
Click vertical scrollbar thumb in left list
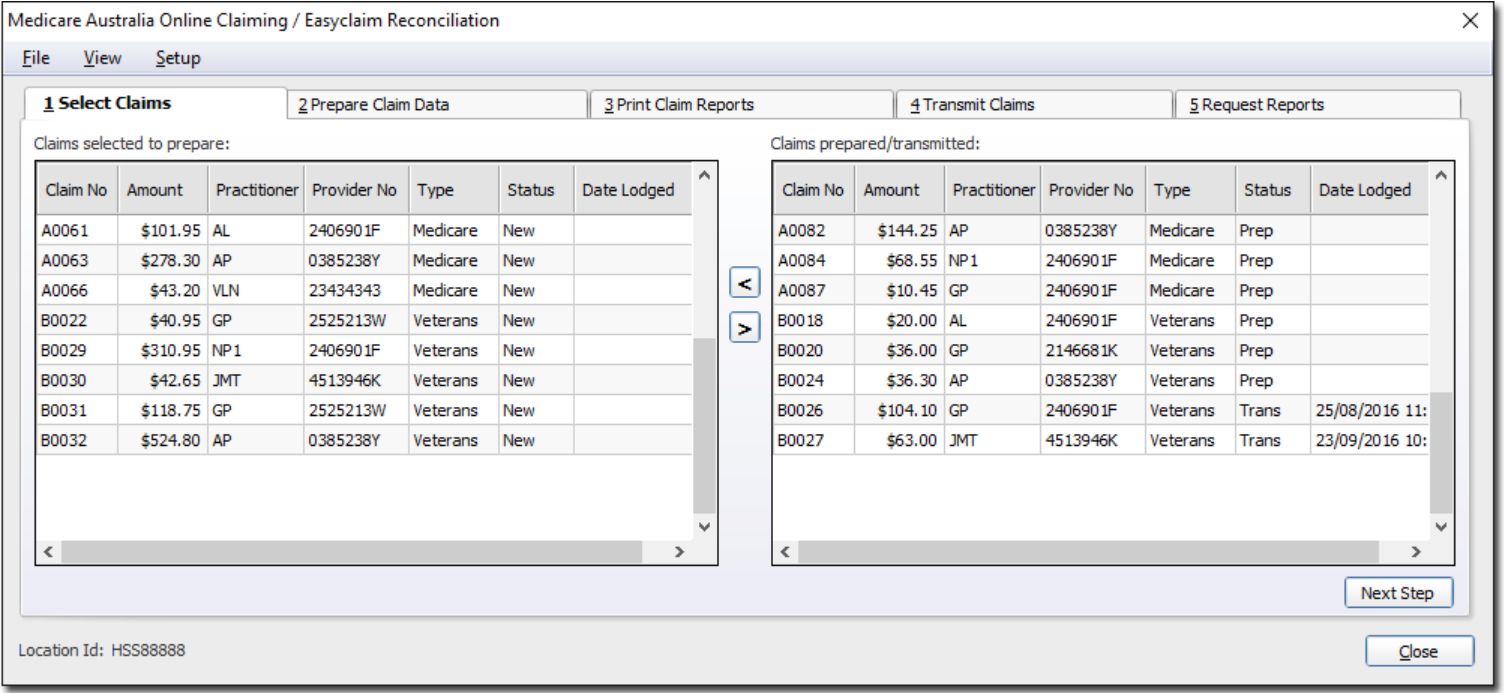704,425
